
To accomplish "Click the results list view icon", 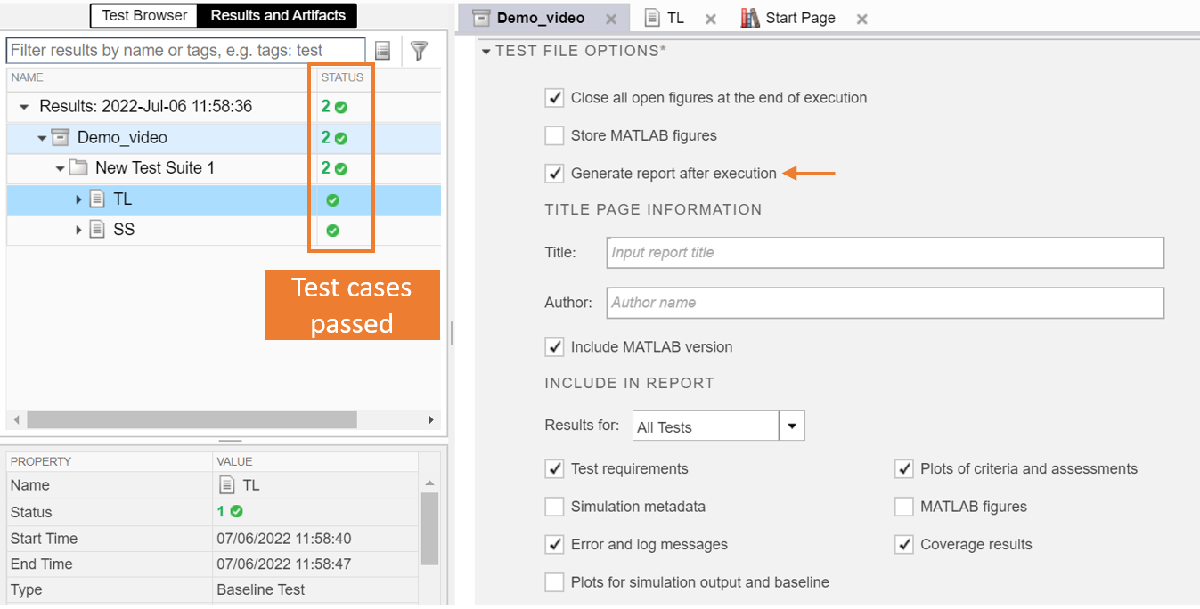I will click(383, 50).
